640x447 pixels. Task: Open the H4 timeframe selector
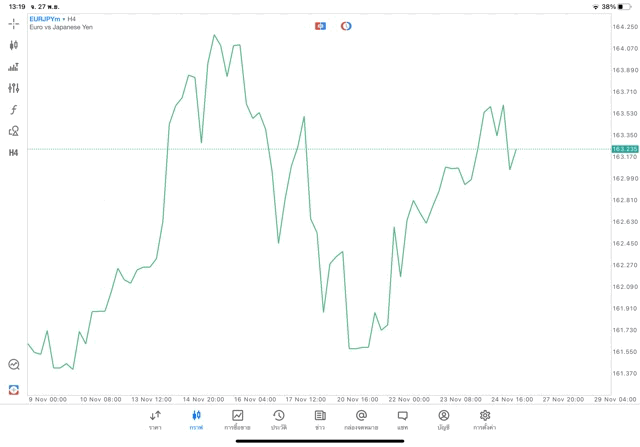14,153
